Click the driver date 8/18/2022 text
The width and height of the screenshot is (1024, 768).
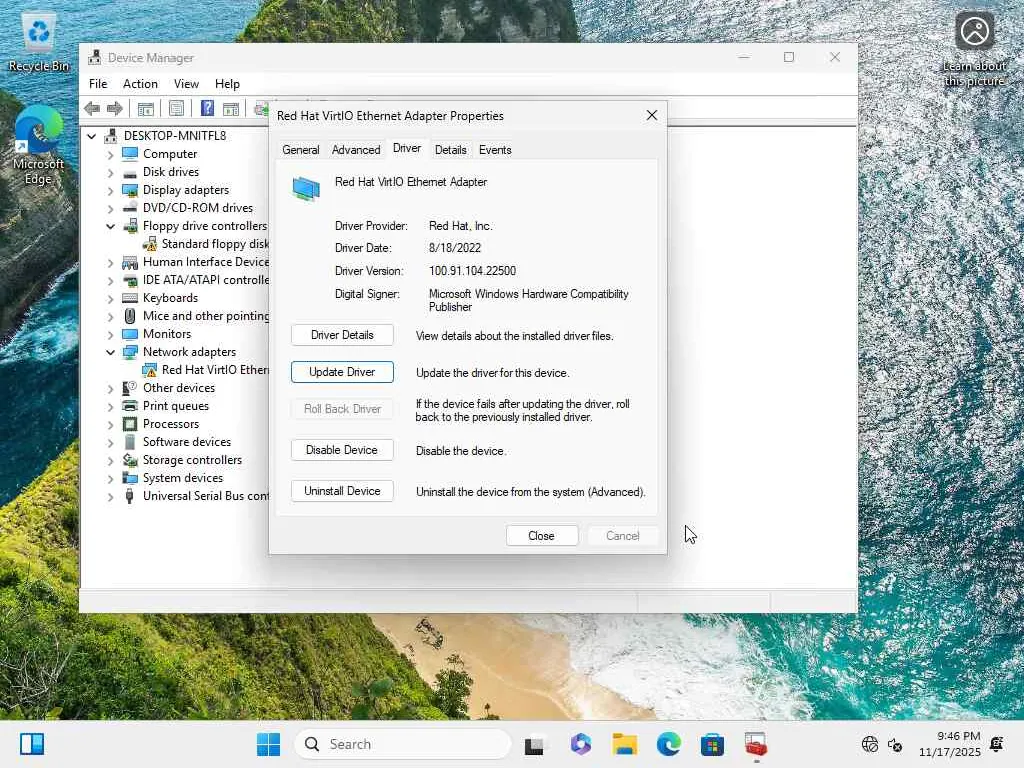[x=455, y=248]
